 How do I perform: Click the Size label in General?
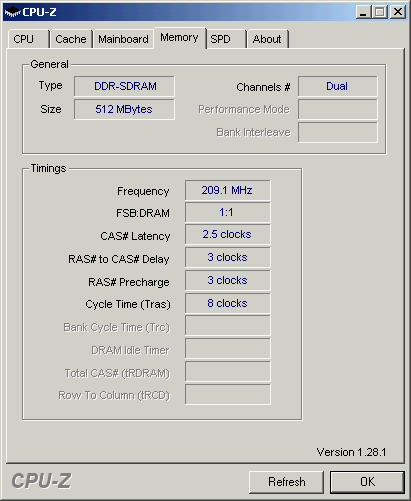coord(51,109)
